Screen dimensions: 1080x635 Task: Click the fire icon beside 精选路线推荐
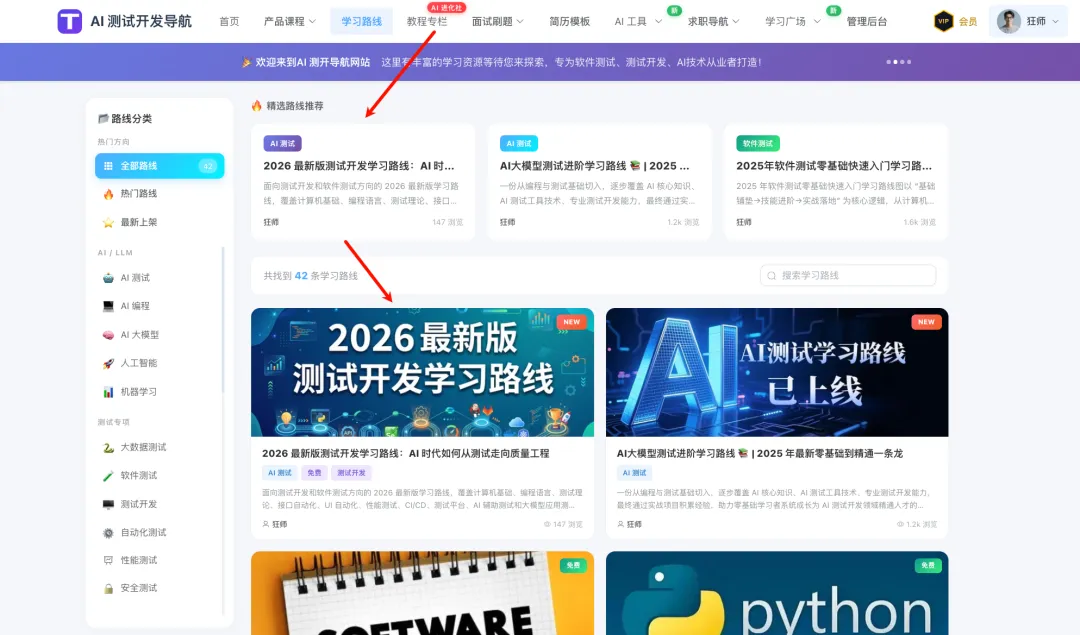click(256, 105)
